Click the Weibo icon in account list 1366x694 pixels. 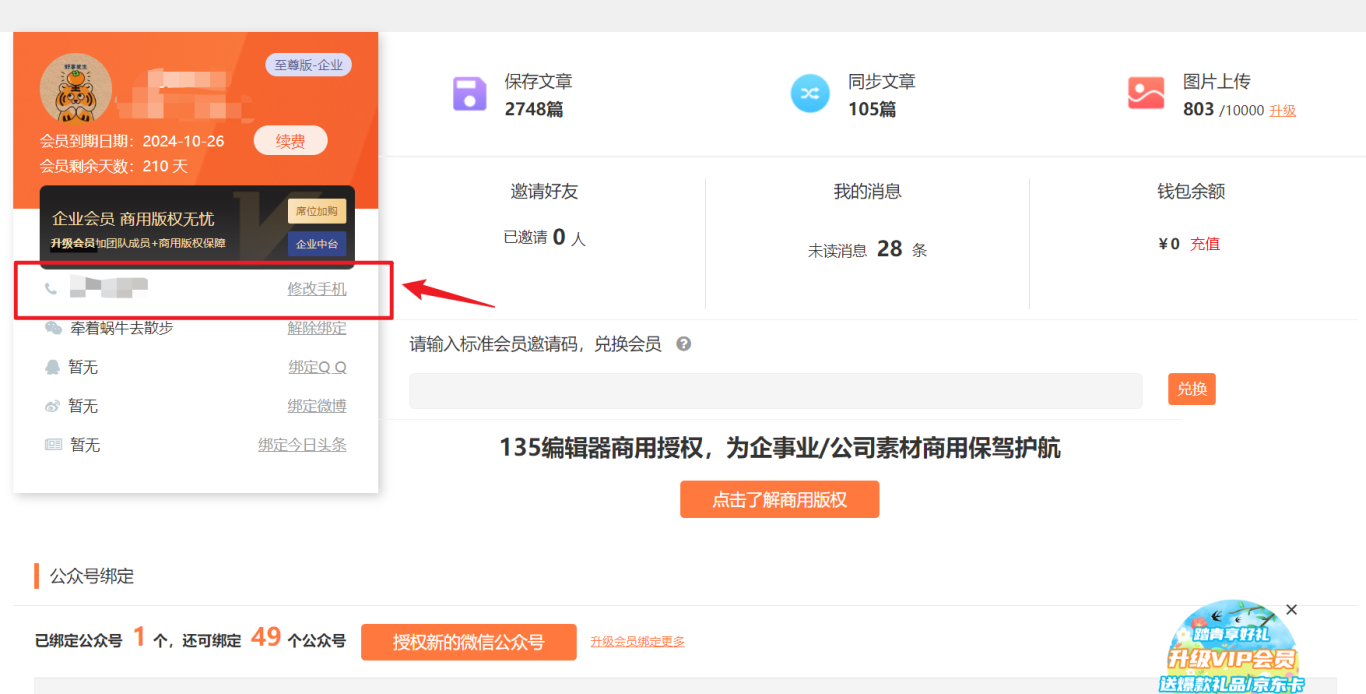click(53, 406)
